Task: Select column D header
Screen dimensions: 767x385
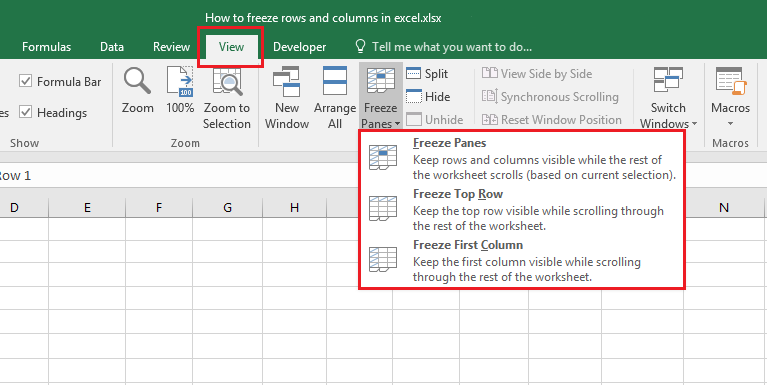Action: [x=24, y=207]
